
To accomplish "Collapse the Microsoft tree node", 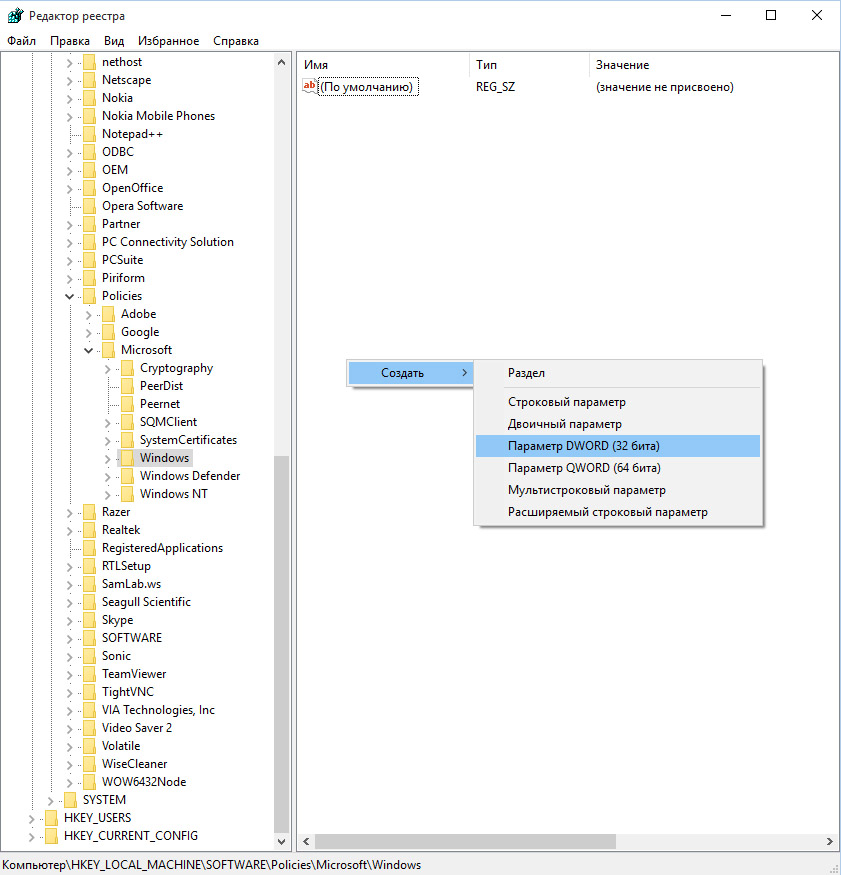I will (89, 350).
